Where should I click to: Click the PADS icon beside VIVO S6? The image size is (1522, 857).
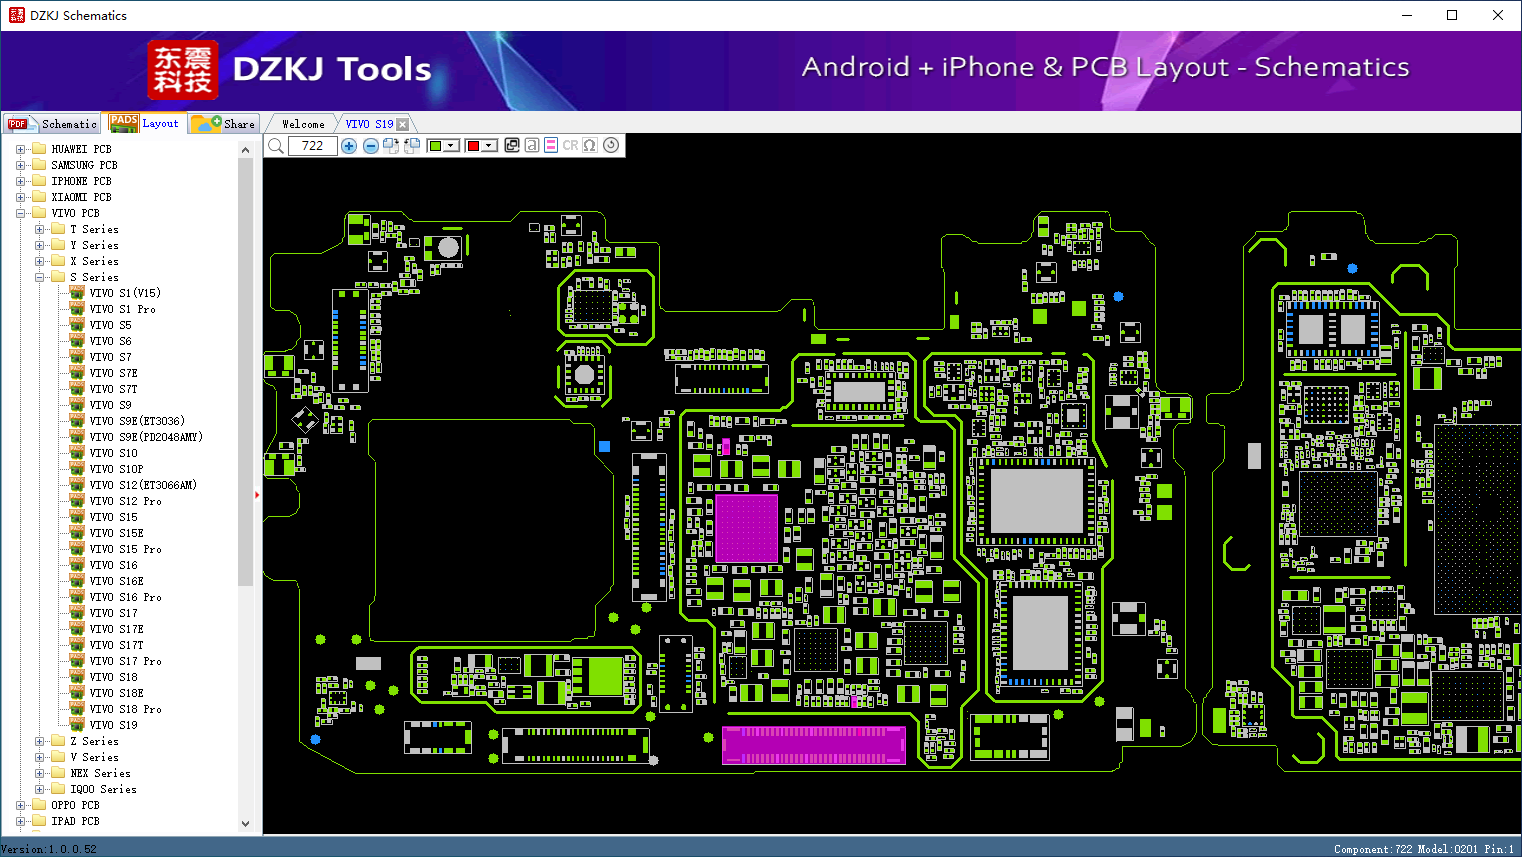[x=77, y=341]
